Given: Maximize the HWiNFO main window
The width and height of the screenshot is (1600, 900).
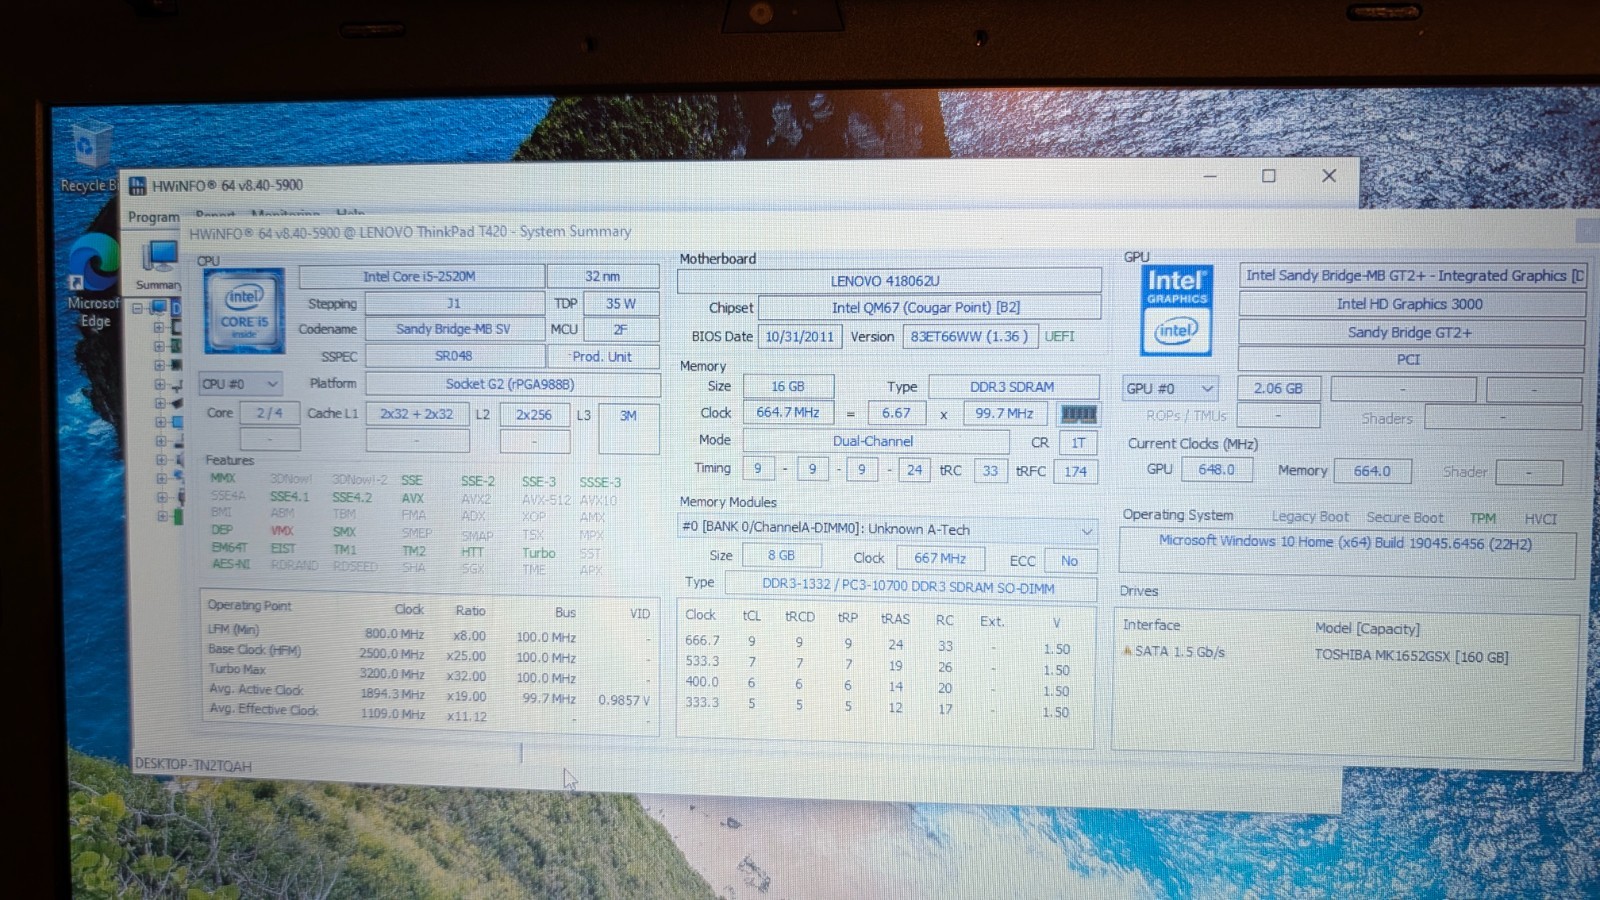Looking at the screenshot, I should (1268, 176).
